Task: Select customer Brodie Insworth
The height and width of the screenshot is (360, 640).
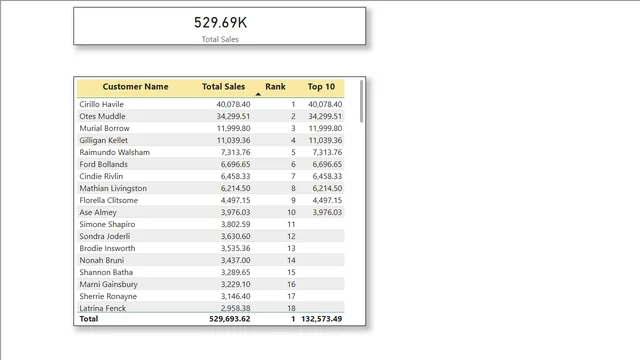Action: (107, 248)
